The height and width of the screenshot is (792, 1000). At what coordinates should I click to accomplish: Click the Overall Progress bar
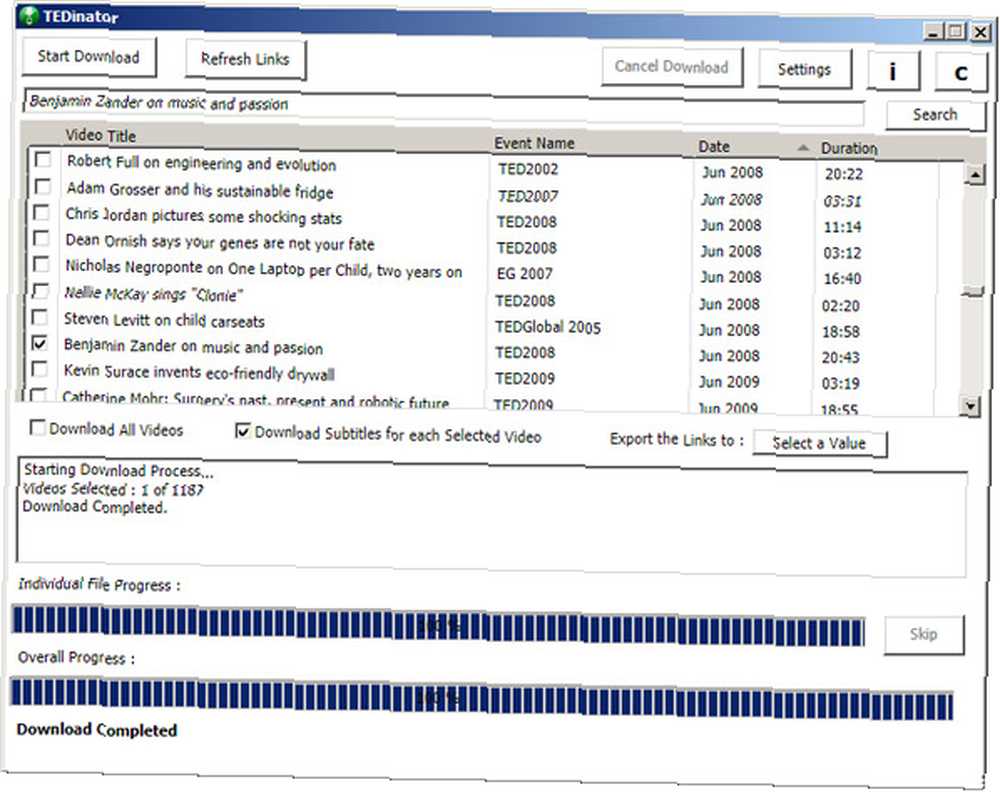tap(482, 698)
